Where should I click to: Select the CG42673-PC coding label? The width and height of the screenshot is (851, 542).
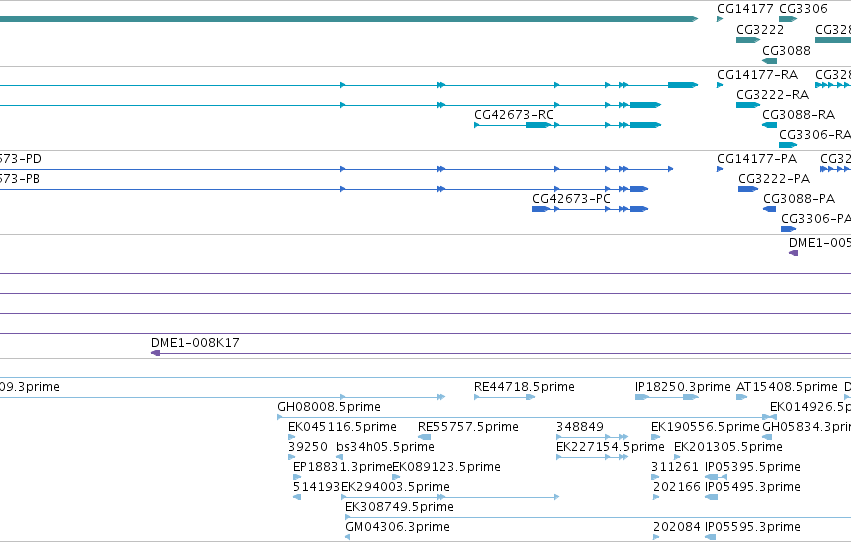[571, 199]
